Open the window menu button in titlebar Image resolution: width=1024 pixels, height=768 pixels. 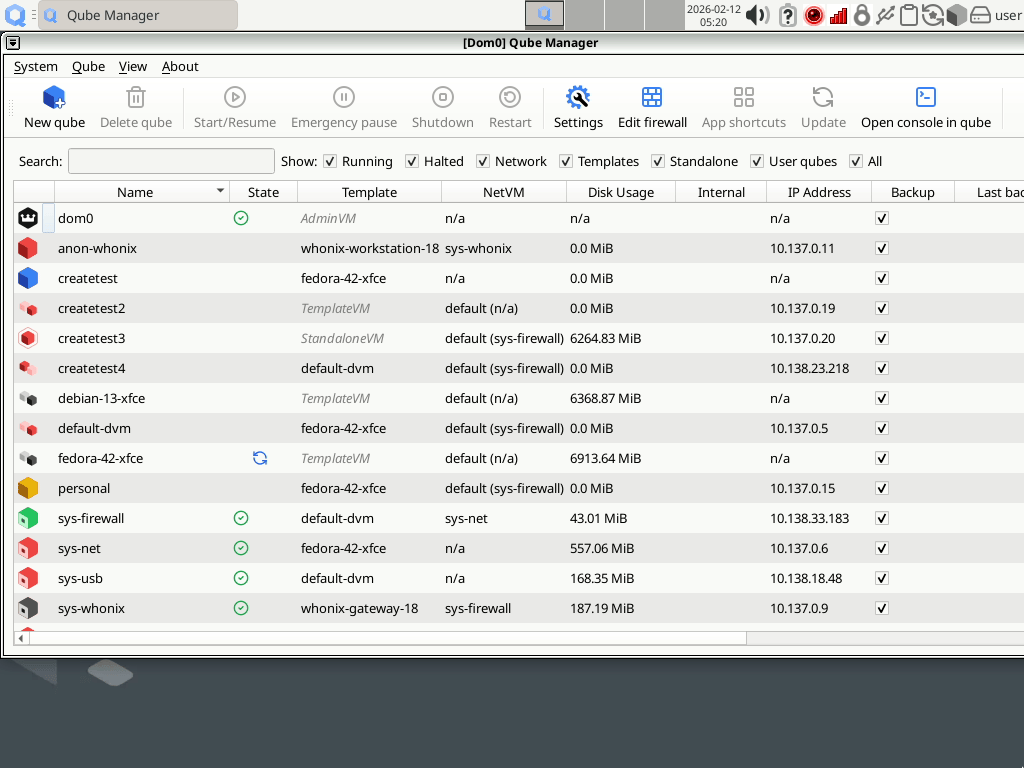[12, 43]
